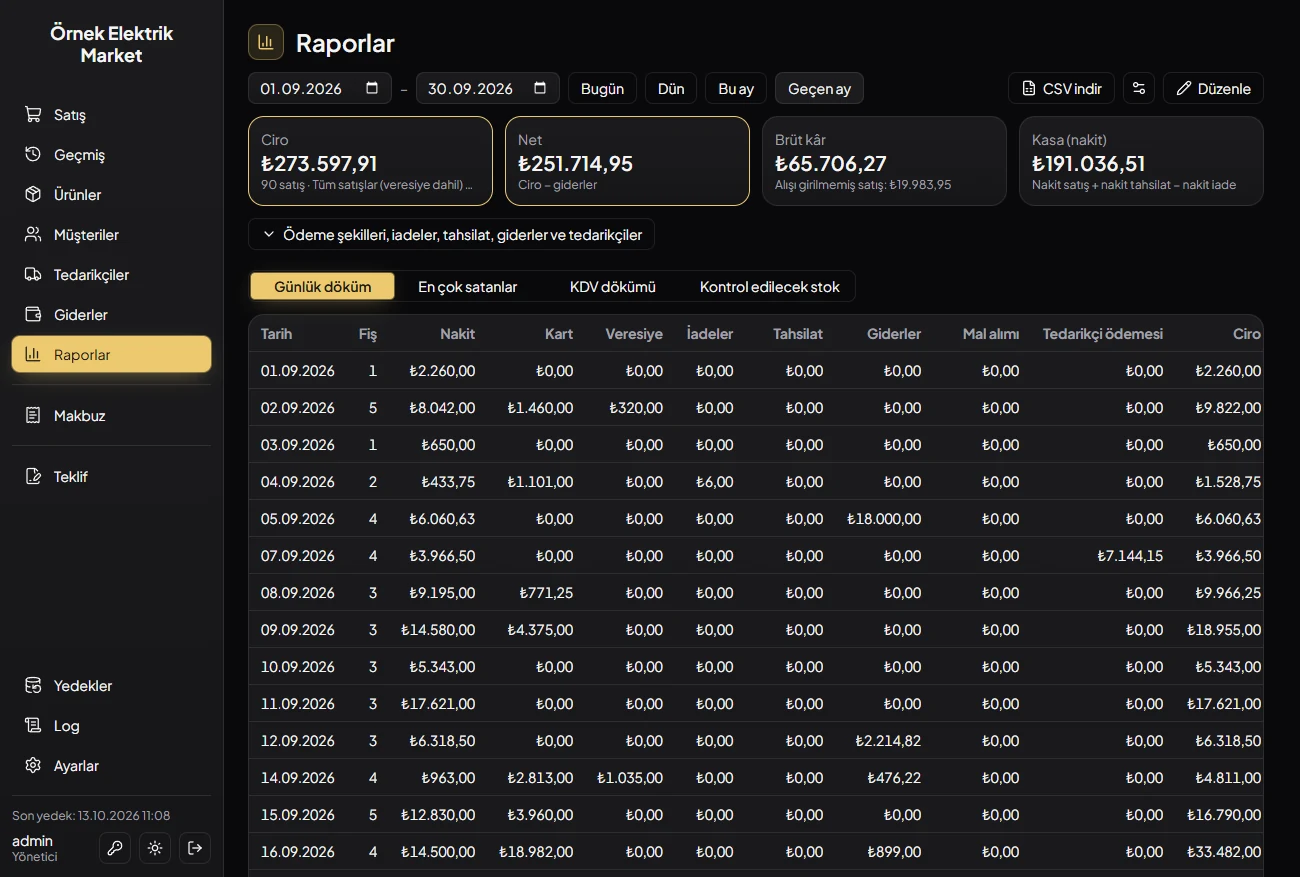
Task: Open the Satış cart icon
Action: pyautogui.click(x=33, y=115)
